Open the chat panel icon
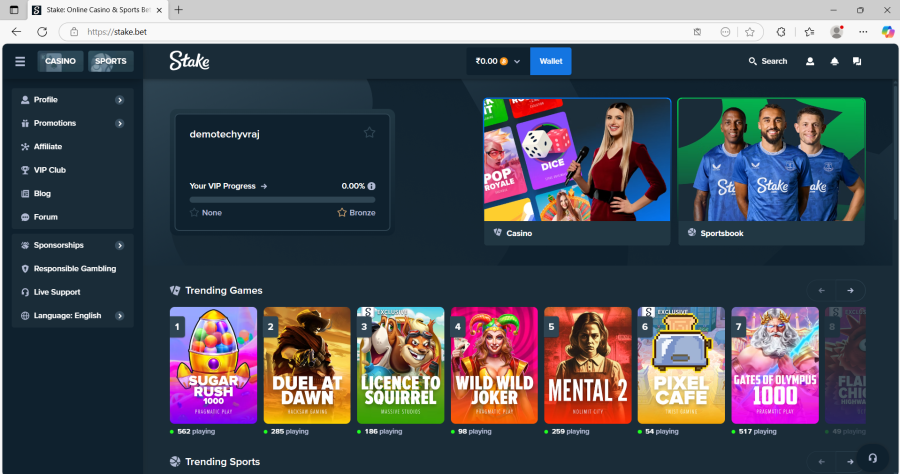The image size is (900, 474). tap(857, 61)
